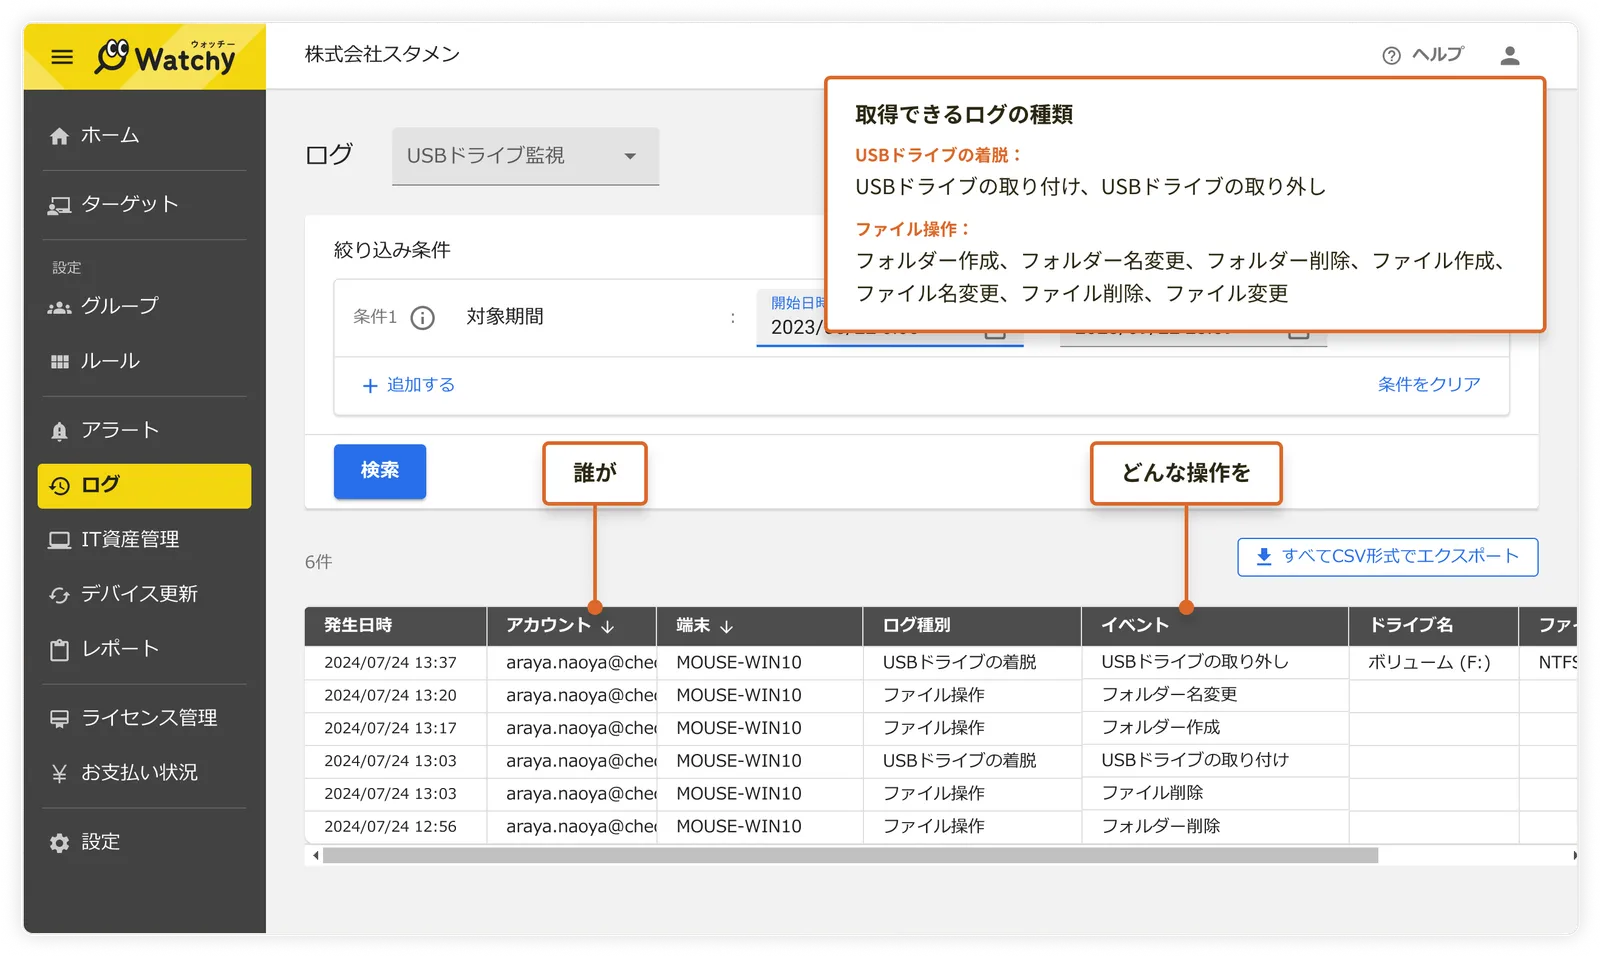This screenshot has width=1600, height=956.
Task: Open レポート menu item
Action: pos(144,650)
